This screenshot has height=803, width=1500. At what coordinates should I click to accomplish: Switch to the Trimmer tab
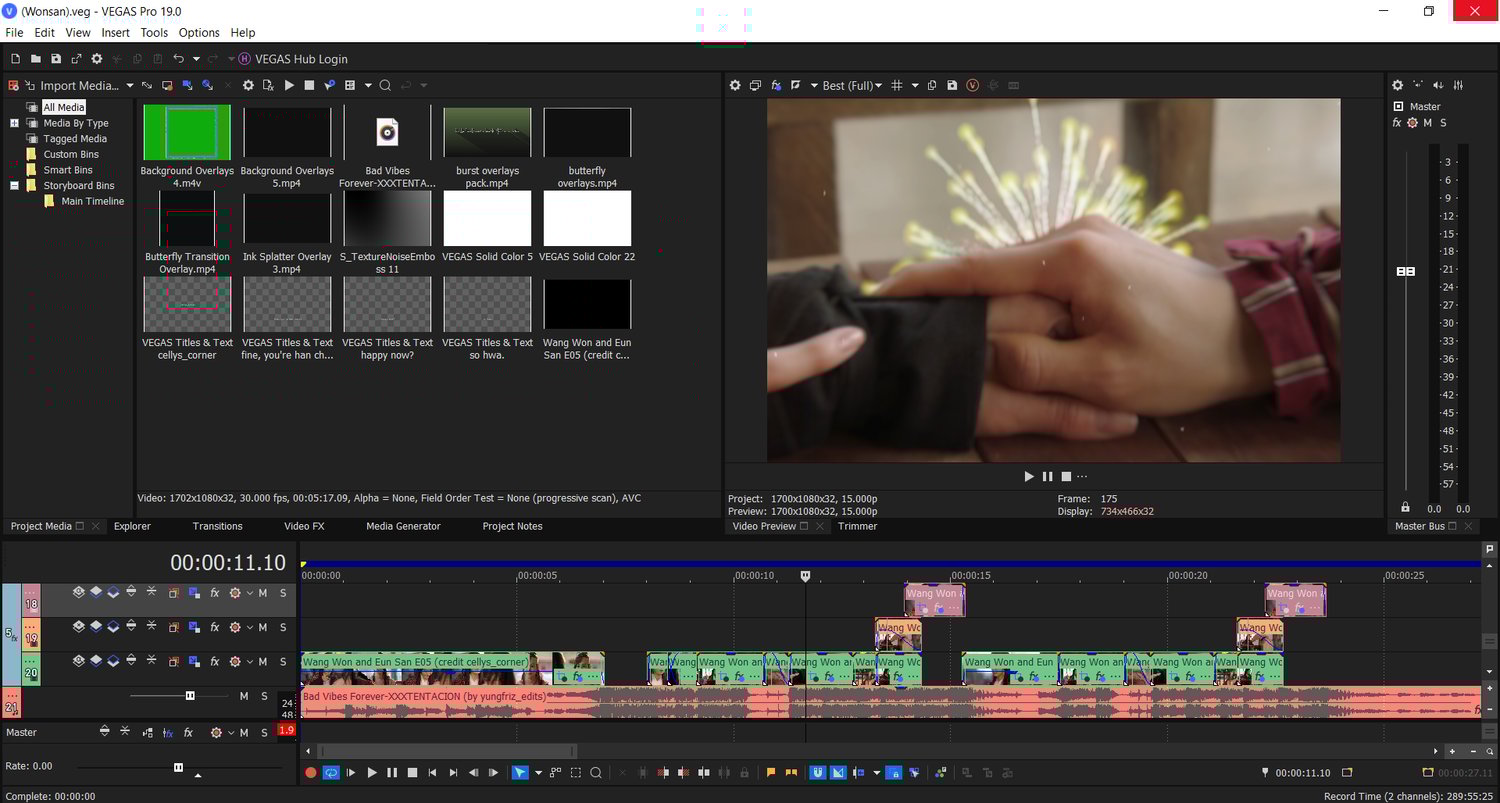point(857,526)
